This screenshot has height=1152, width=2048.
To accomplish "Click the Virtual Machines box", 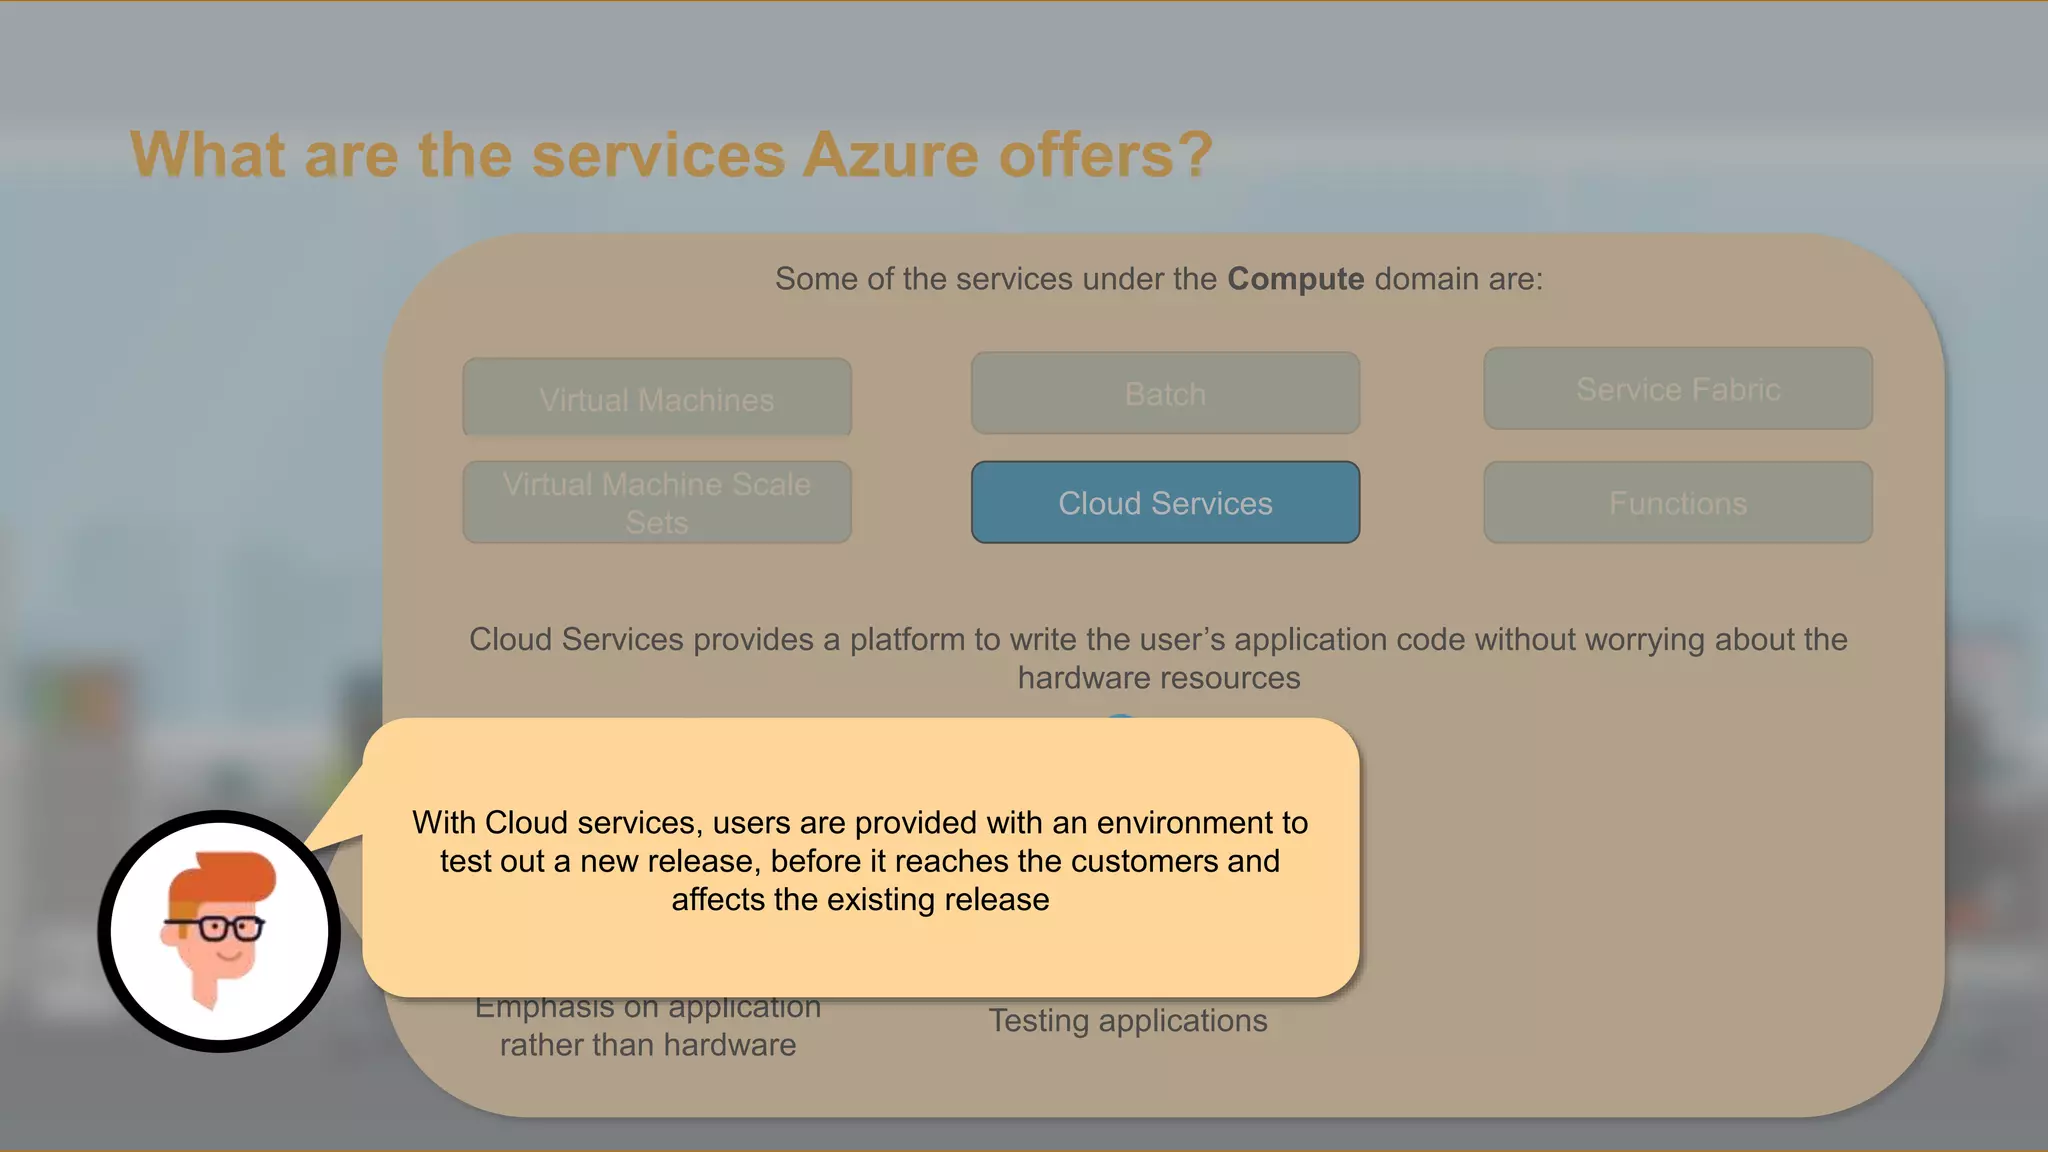I will pyautogui.click(x=657, y=398).
